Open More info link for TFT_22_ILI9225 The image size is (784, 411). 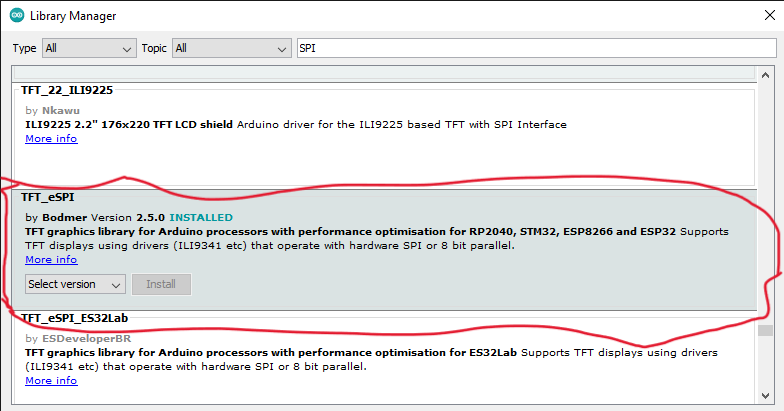pyautogui.click(x=51, y=139)
